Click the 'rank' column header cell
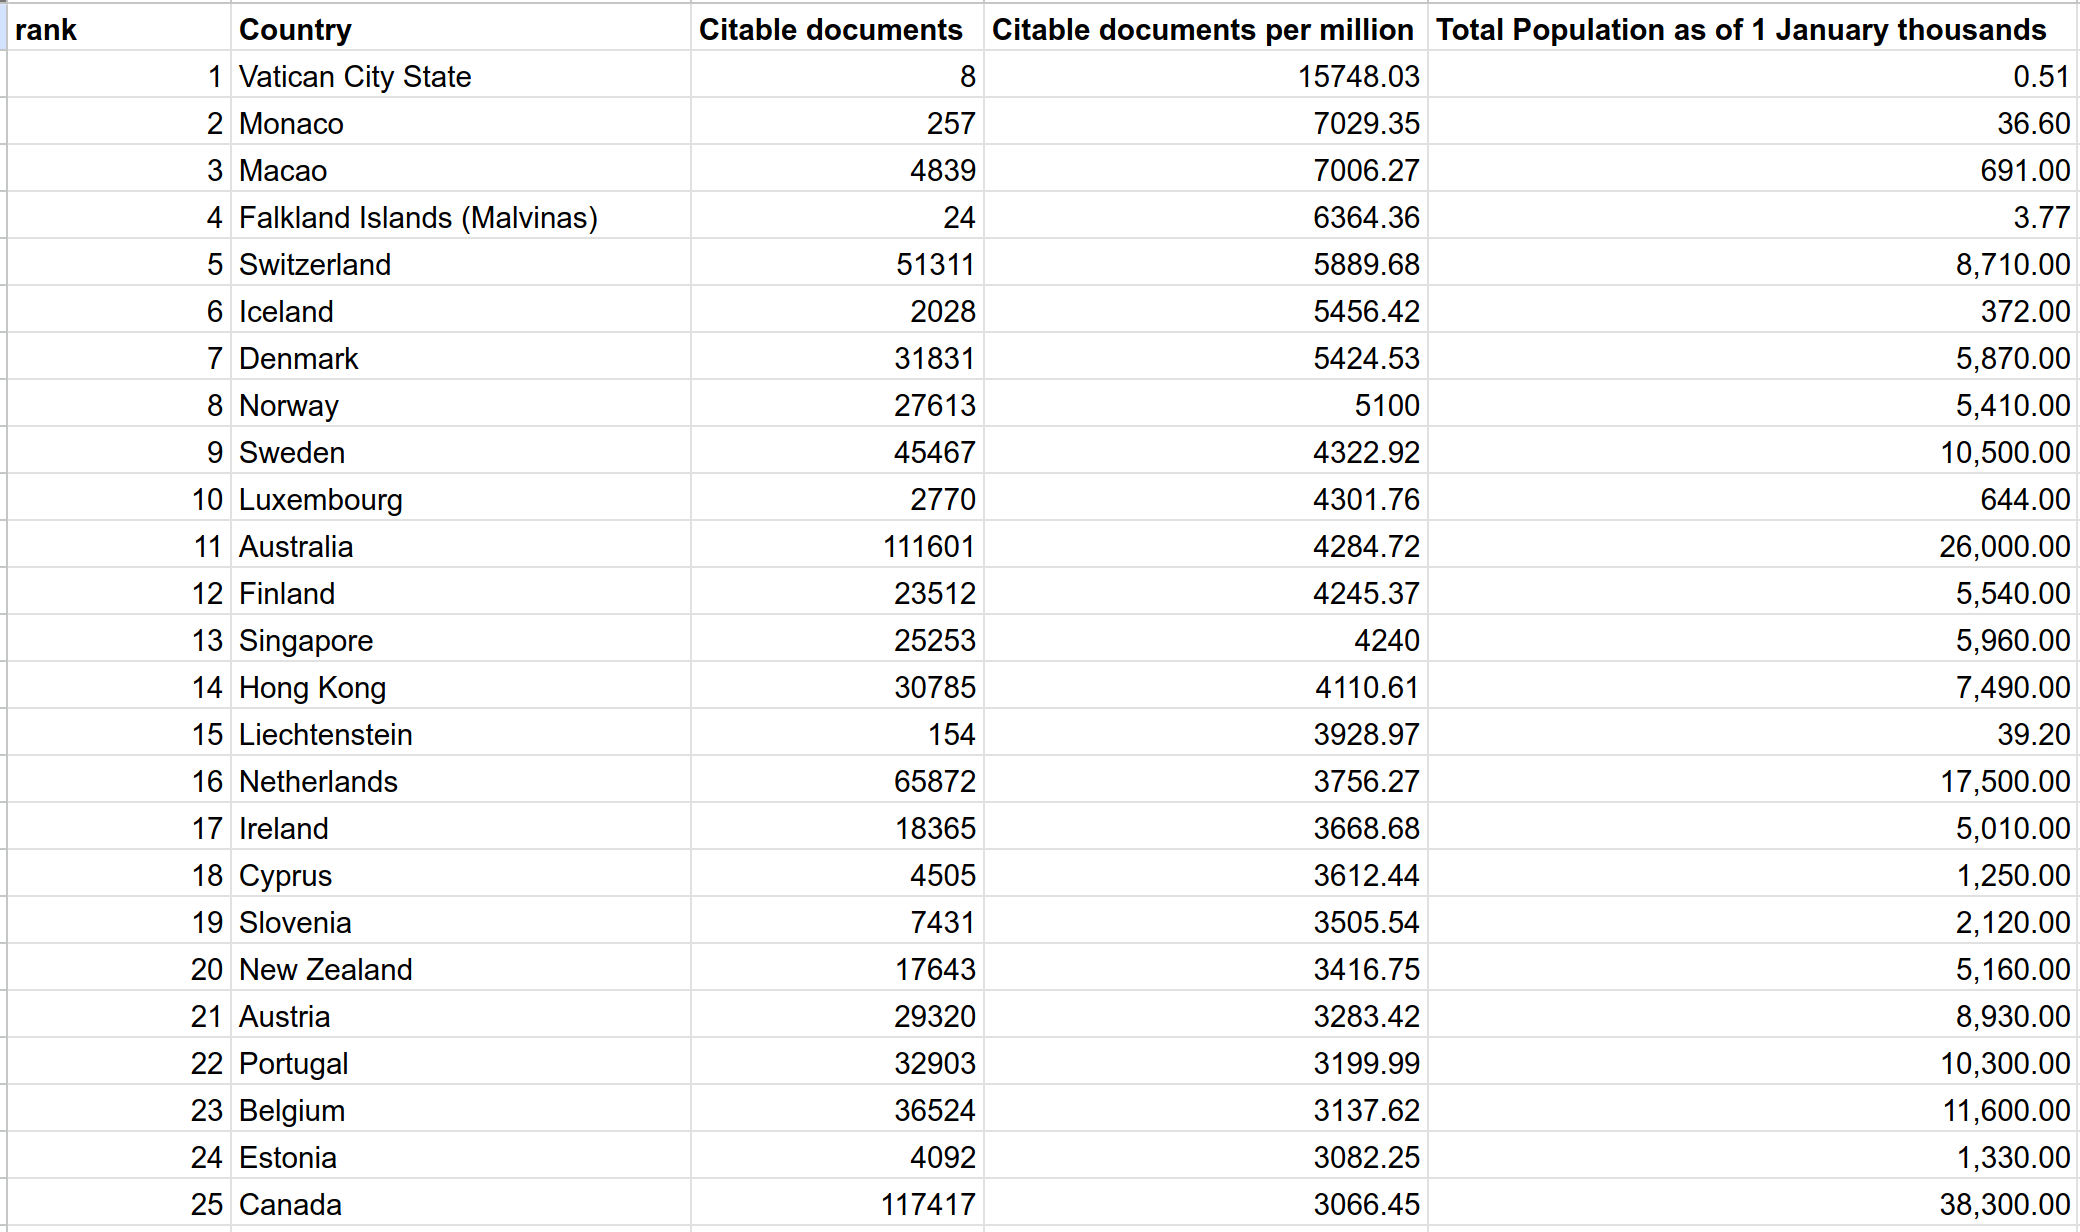Image resolution: width=2080 pixels, height=1232 pixels. (119, 28)
